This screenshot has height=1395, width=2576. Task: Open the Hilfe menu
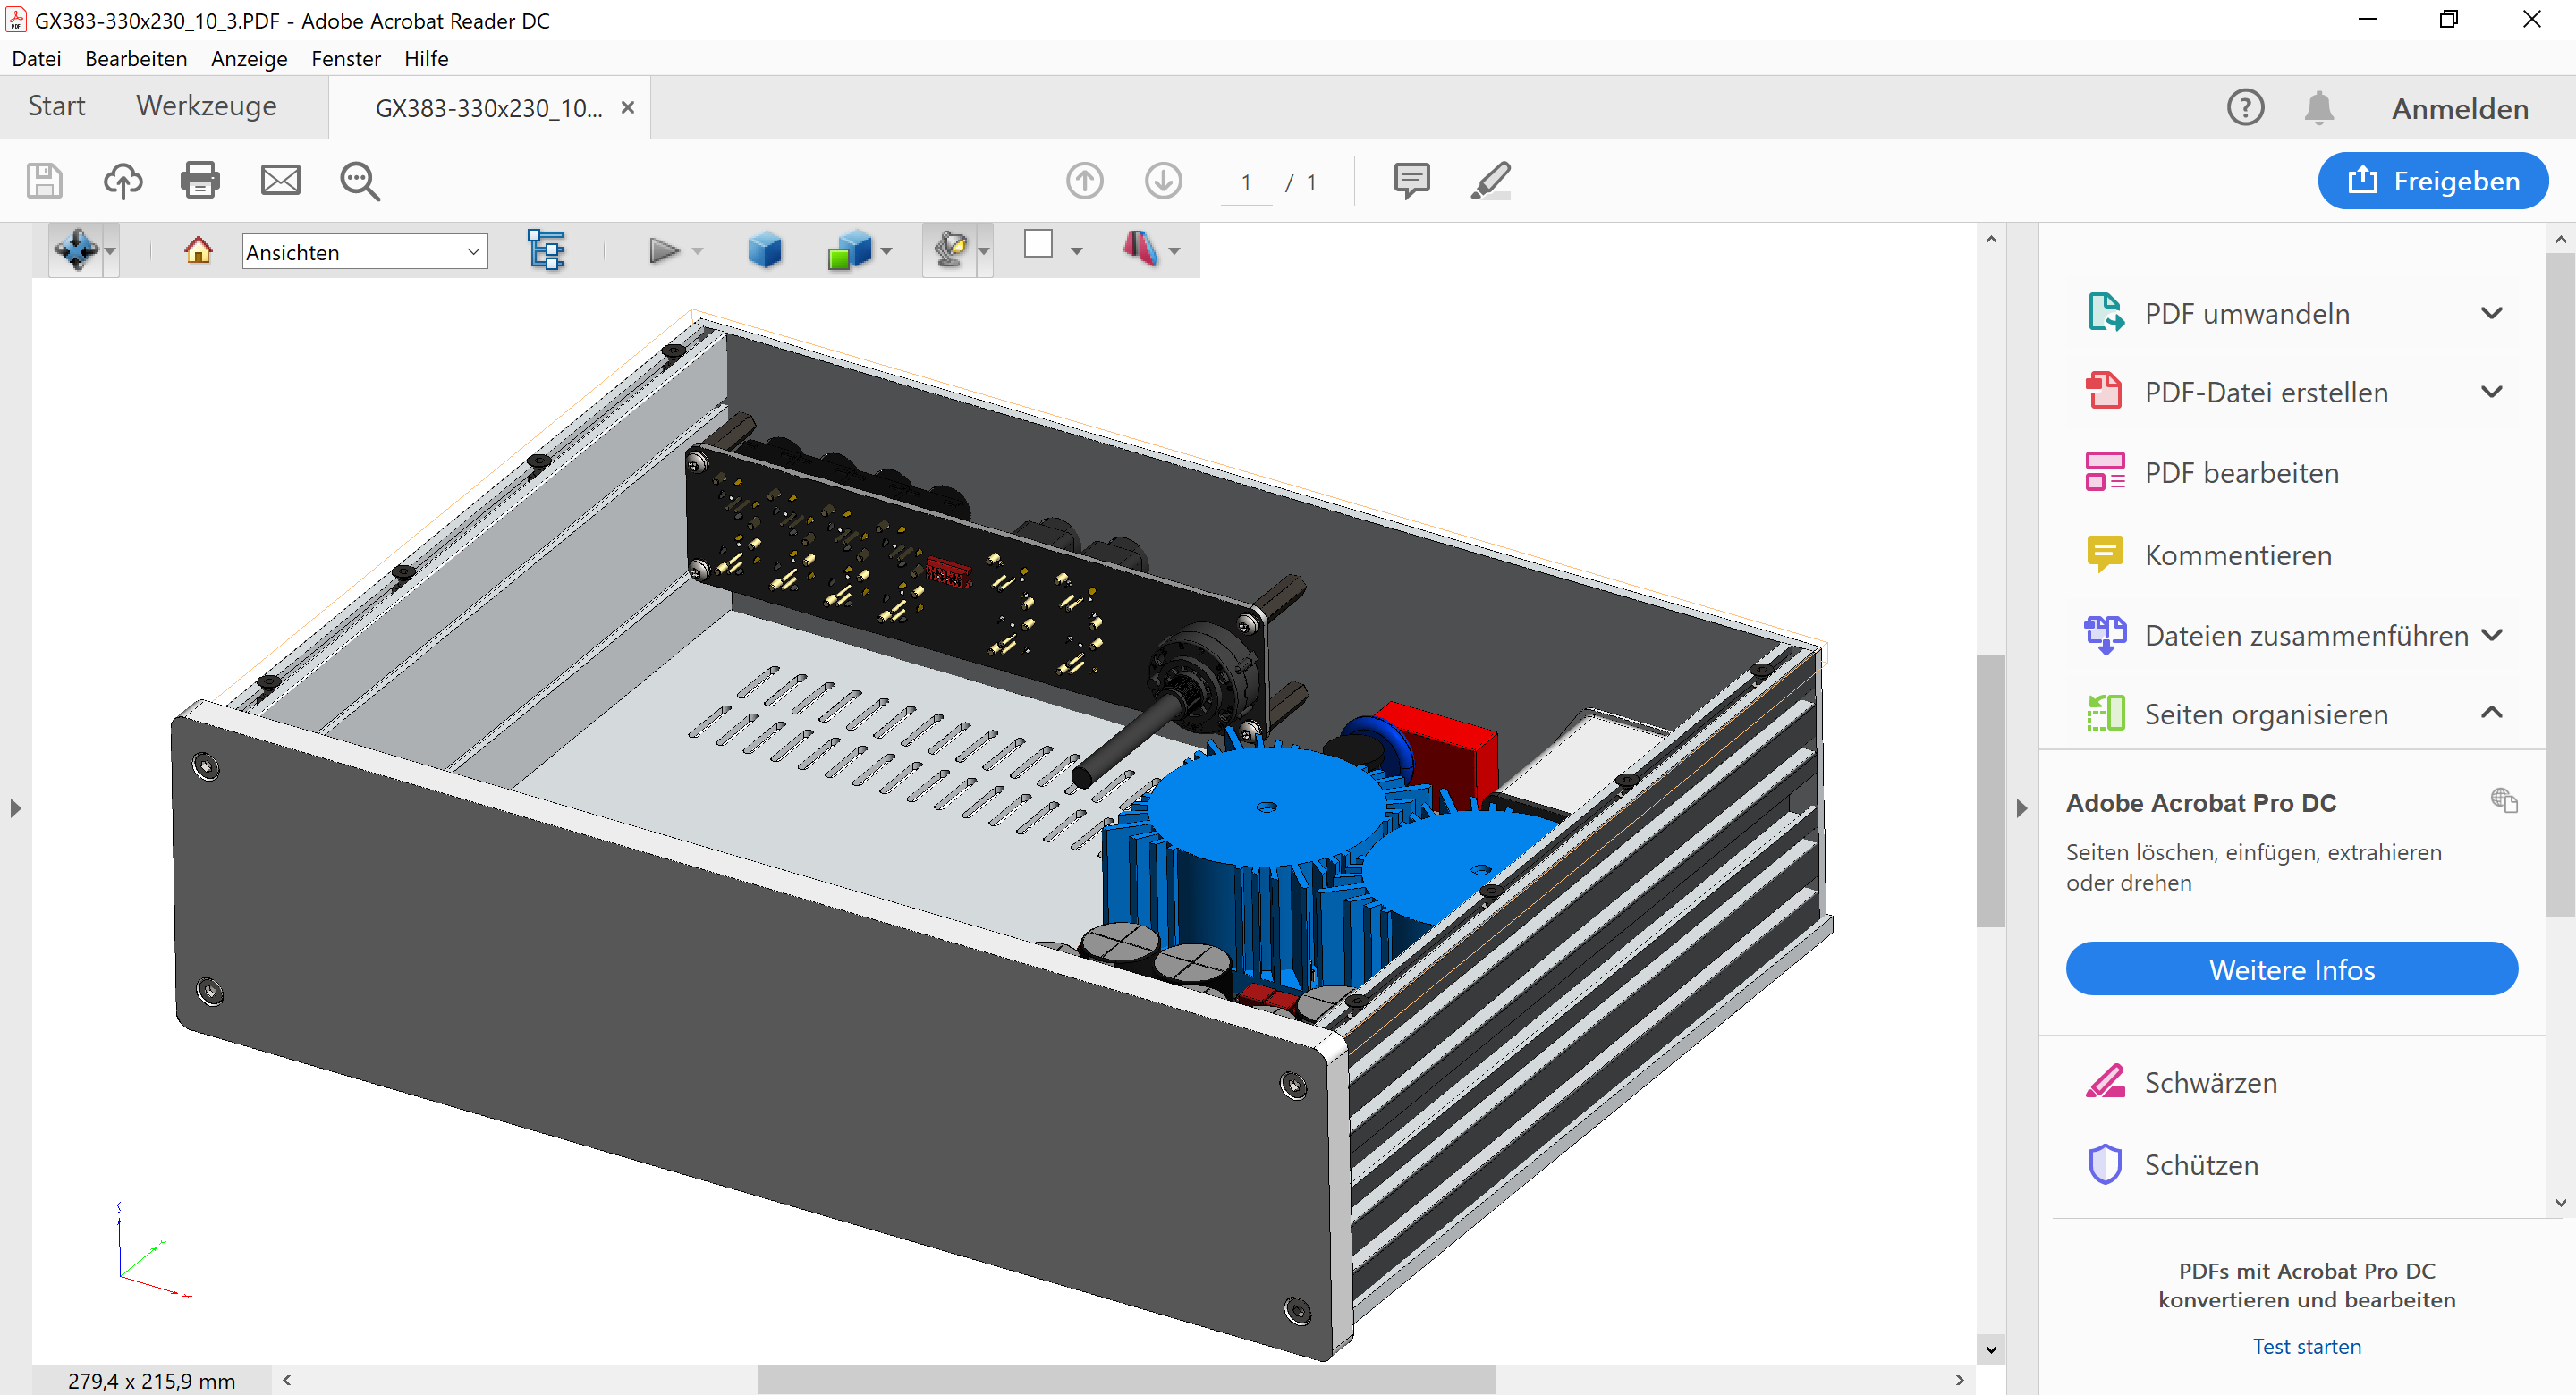426,59
